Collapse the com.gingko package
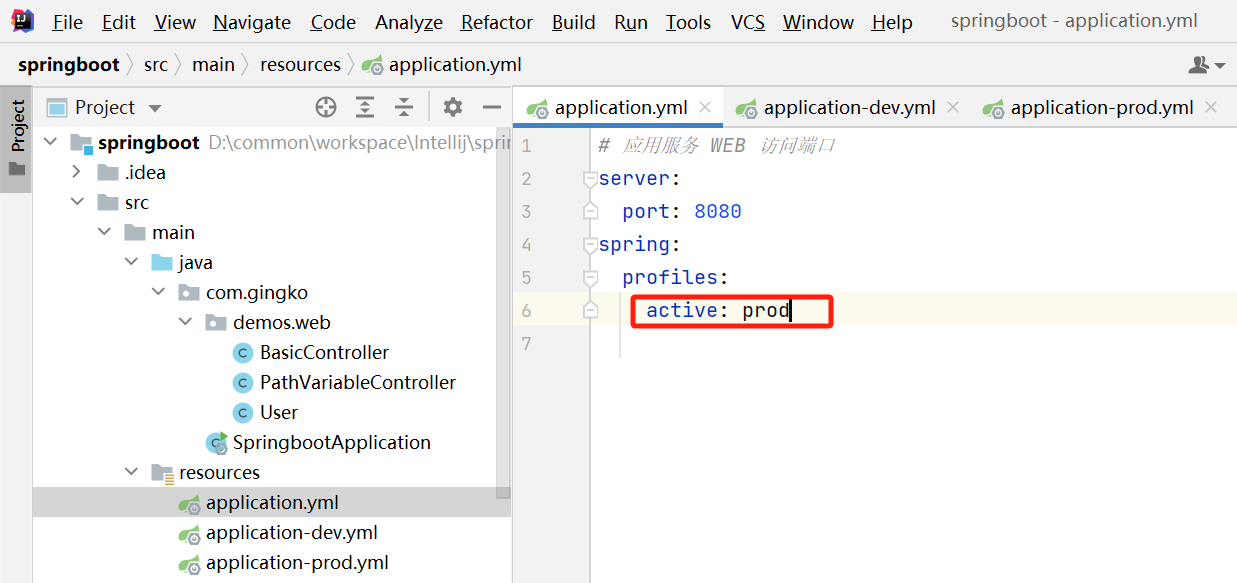 click(158, 293)
